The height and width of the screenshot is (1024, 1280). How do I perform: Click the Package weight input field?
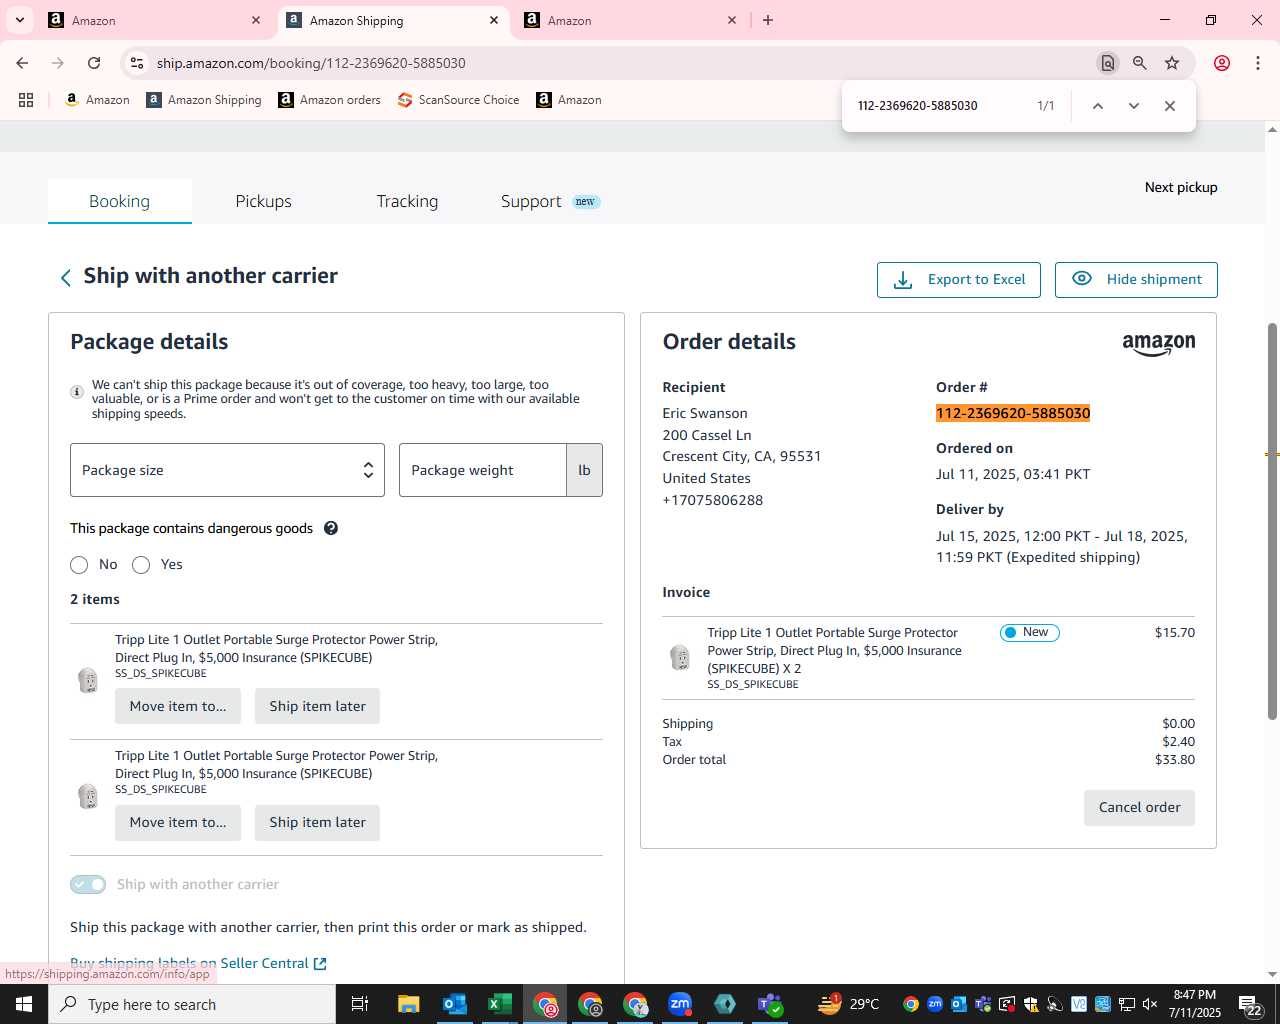(483, 470)
